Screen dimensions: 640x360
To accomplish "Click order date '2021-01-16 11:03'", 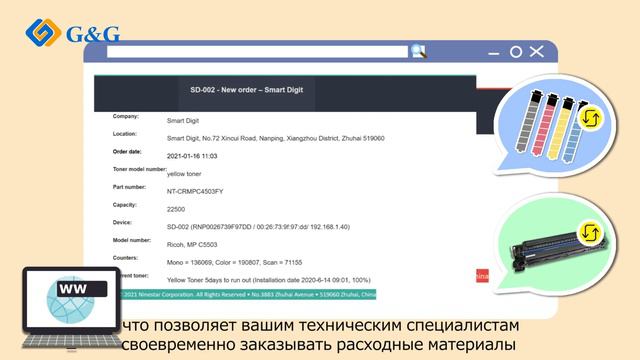I will tap(192, 156).
